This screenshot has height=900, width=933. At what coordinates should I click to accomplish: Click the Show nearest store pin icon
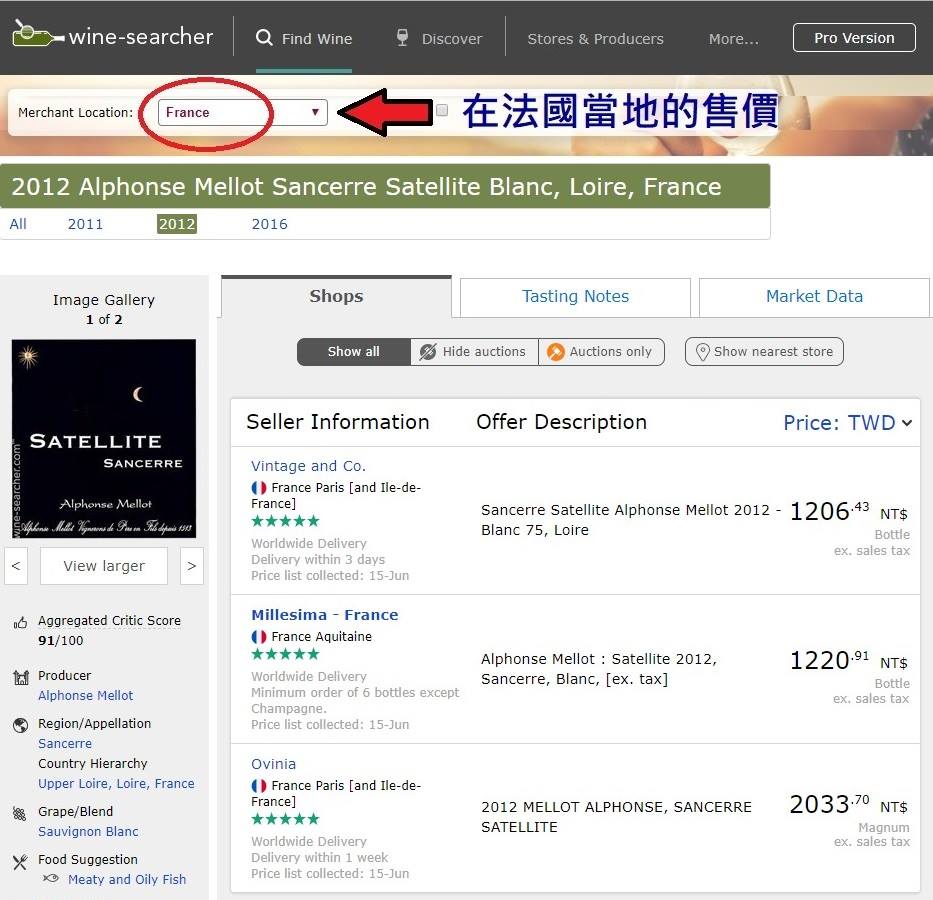point(702,352)
